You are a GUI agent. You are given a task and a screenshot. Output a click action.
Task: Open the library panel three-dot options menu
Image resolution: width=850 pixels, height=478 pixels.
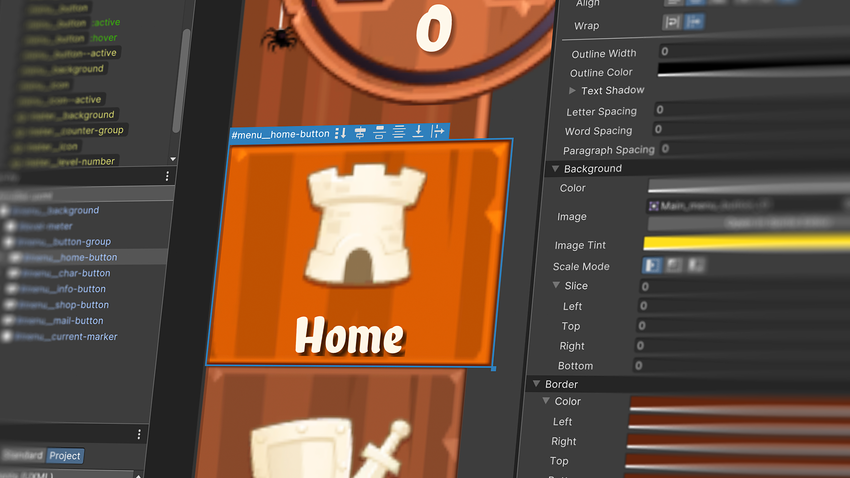tap(139, 435)
